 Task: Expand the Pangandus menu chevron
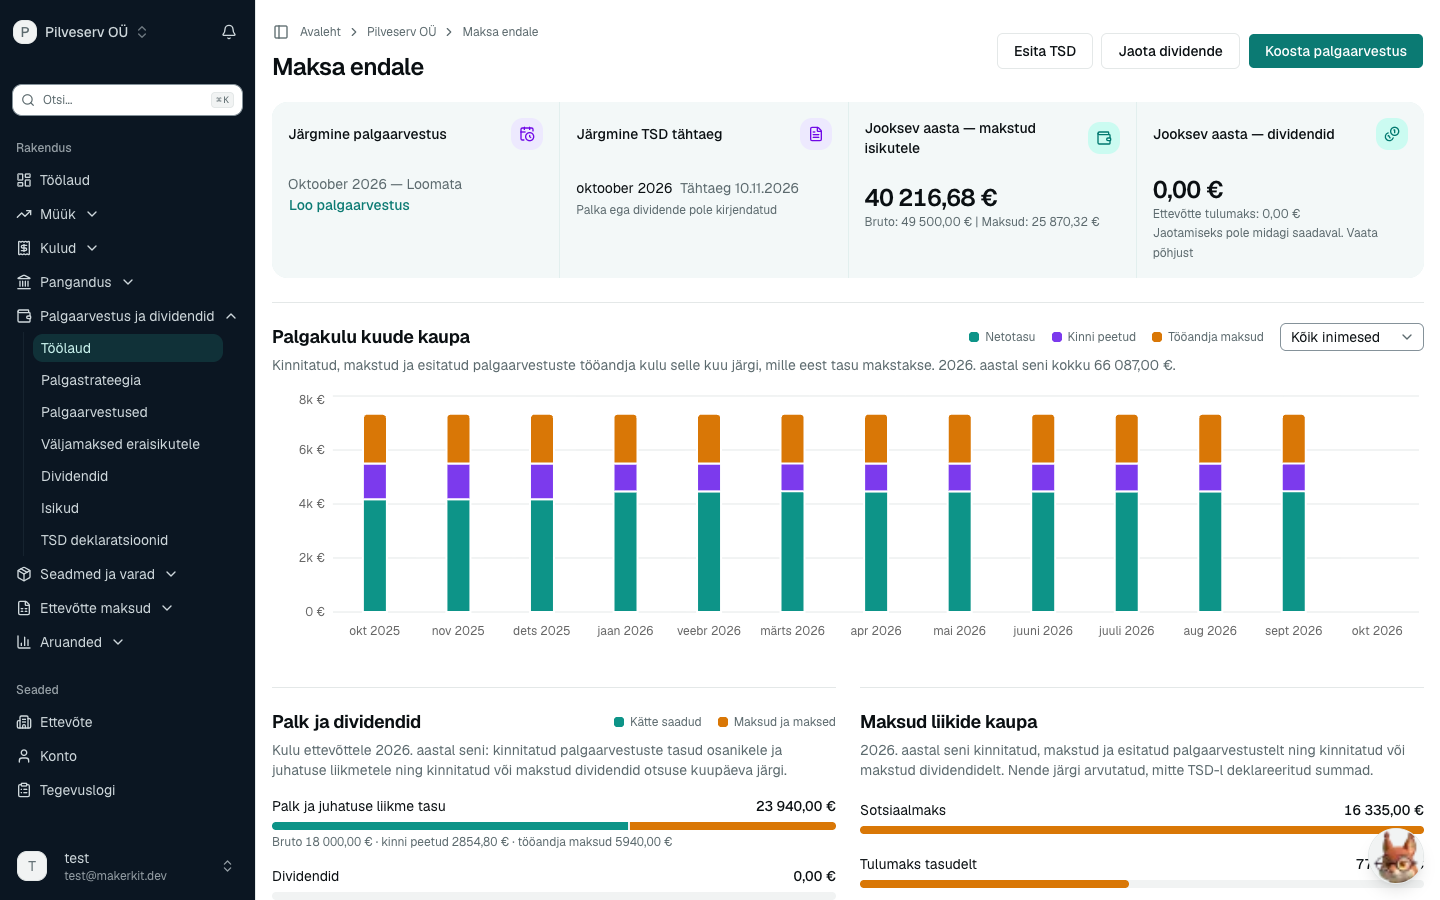pyautogui.click(x=128, y=282)
